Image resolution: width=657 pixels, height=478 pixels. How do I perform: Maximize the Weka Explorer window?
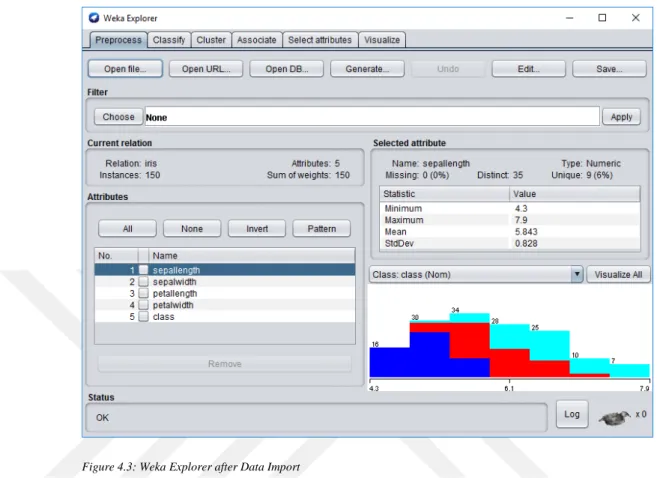(x=602, y=18)
